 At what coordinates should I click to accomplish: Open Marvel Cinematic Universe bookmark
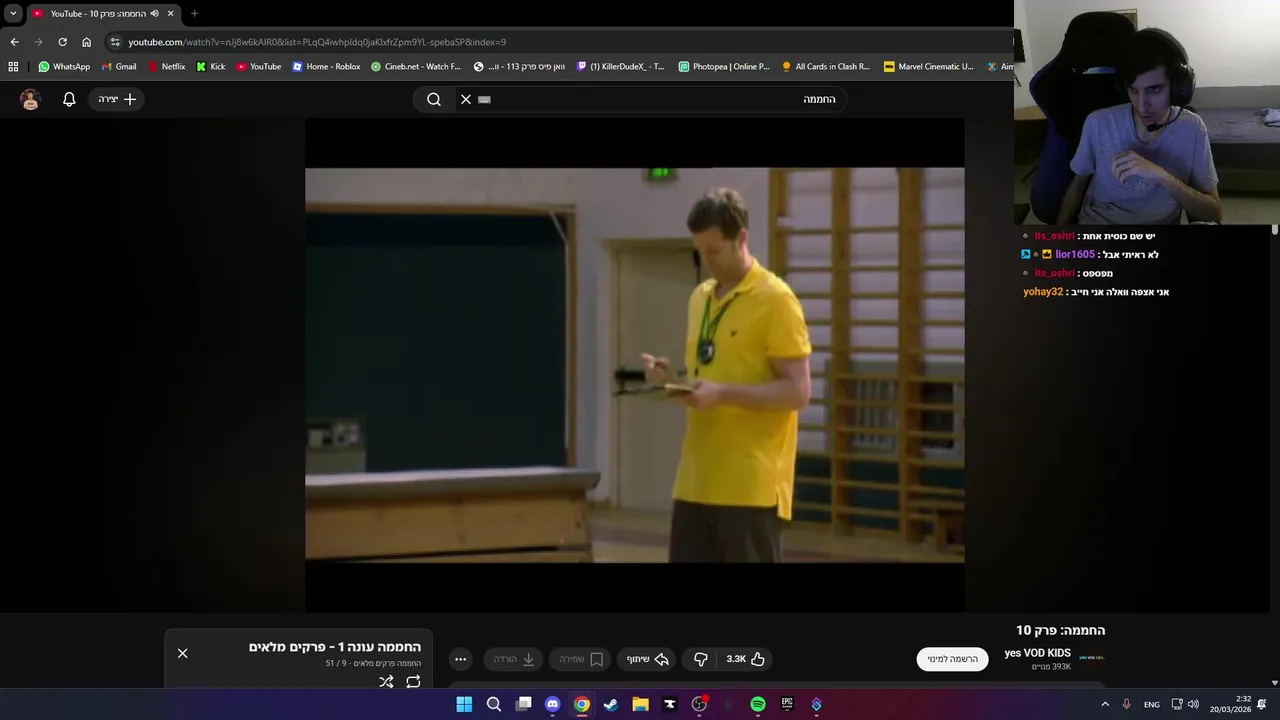pos(928,67)
